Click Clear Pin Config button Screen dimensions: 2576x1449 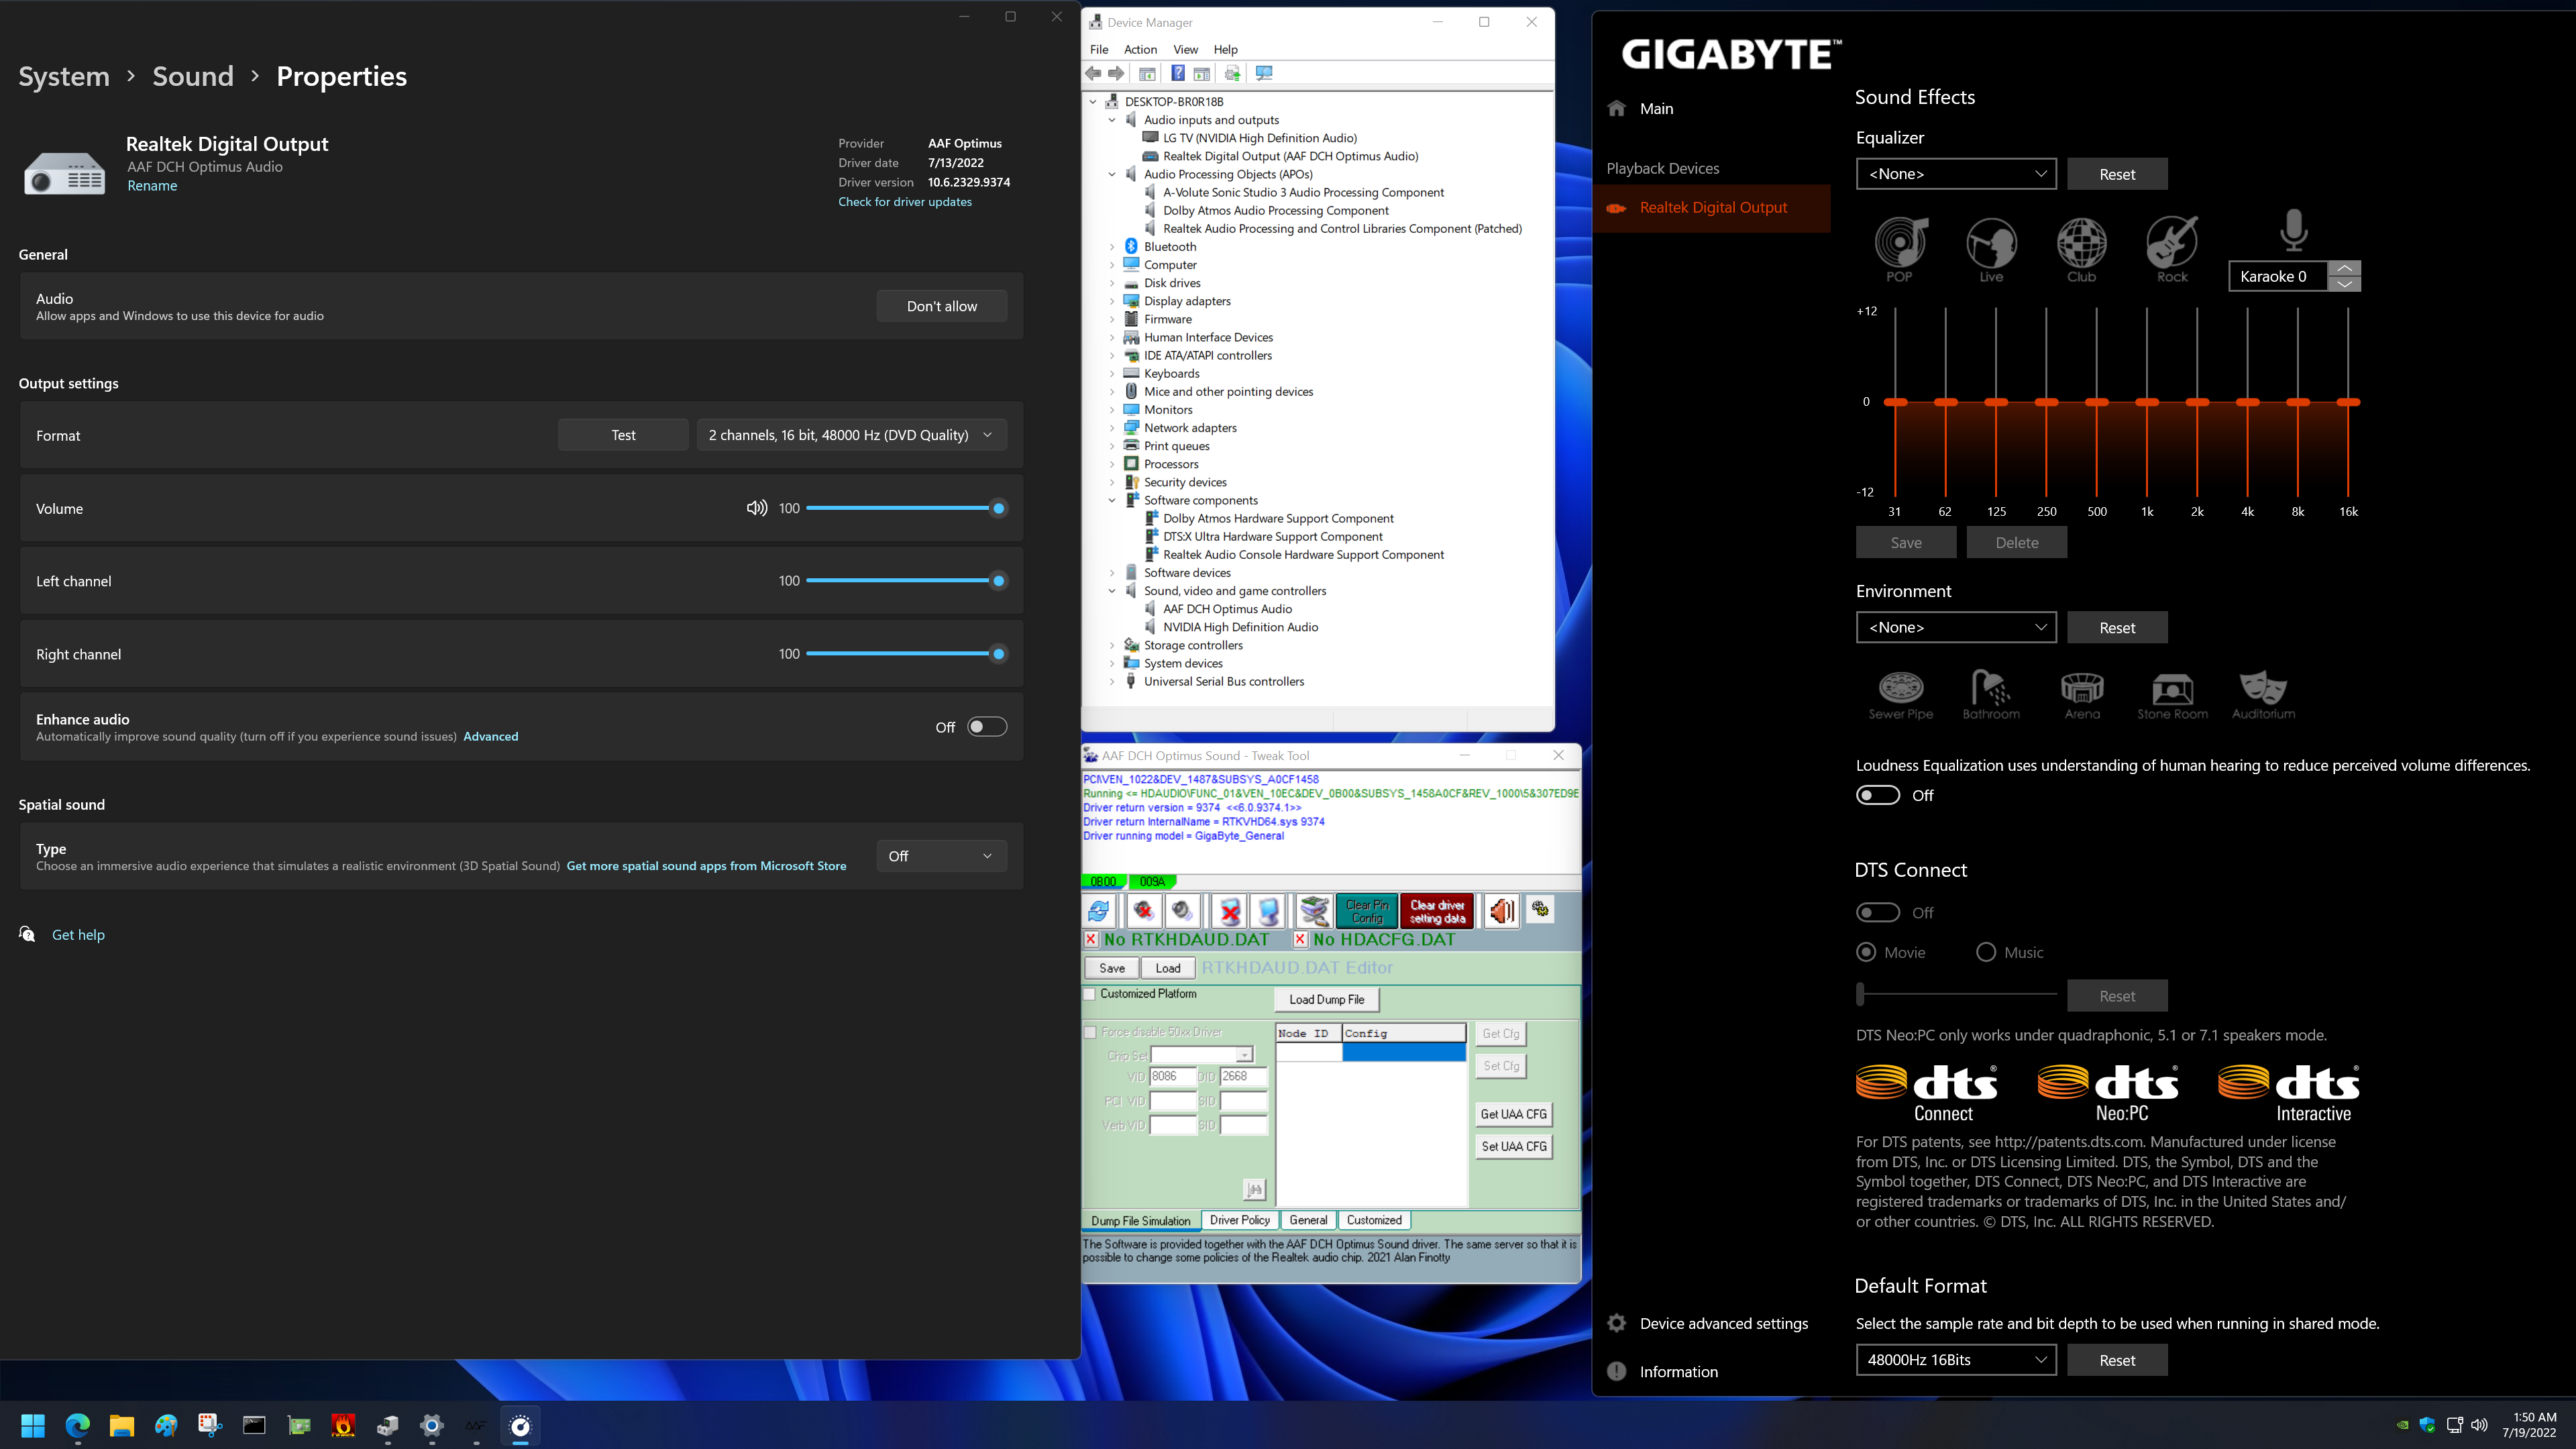1367,911
